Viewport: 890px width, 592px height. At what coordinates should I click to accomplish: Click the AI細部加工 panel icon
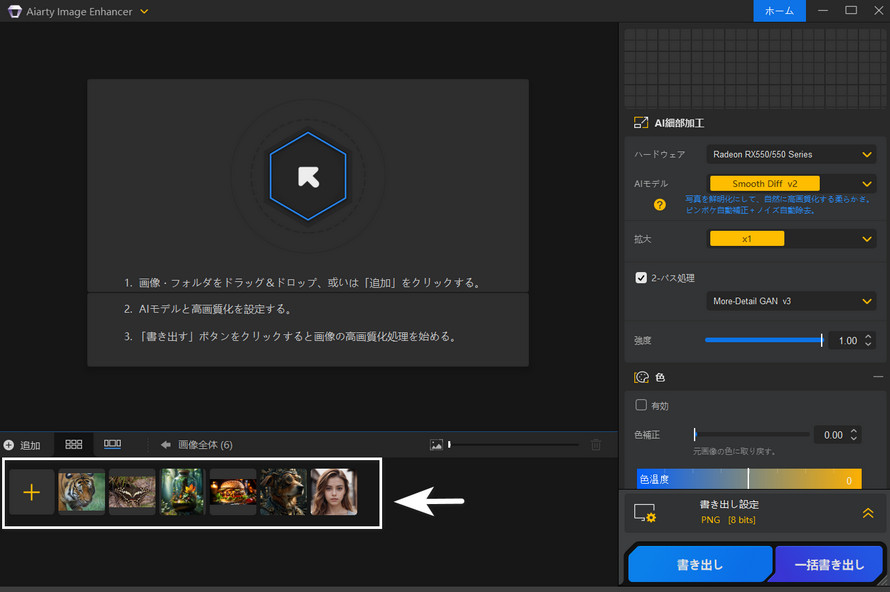639,122
